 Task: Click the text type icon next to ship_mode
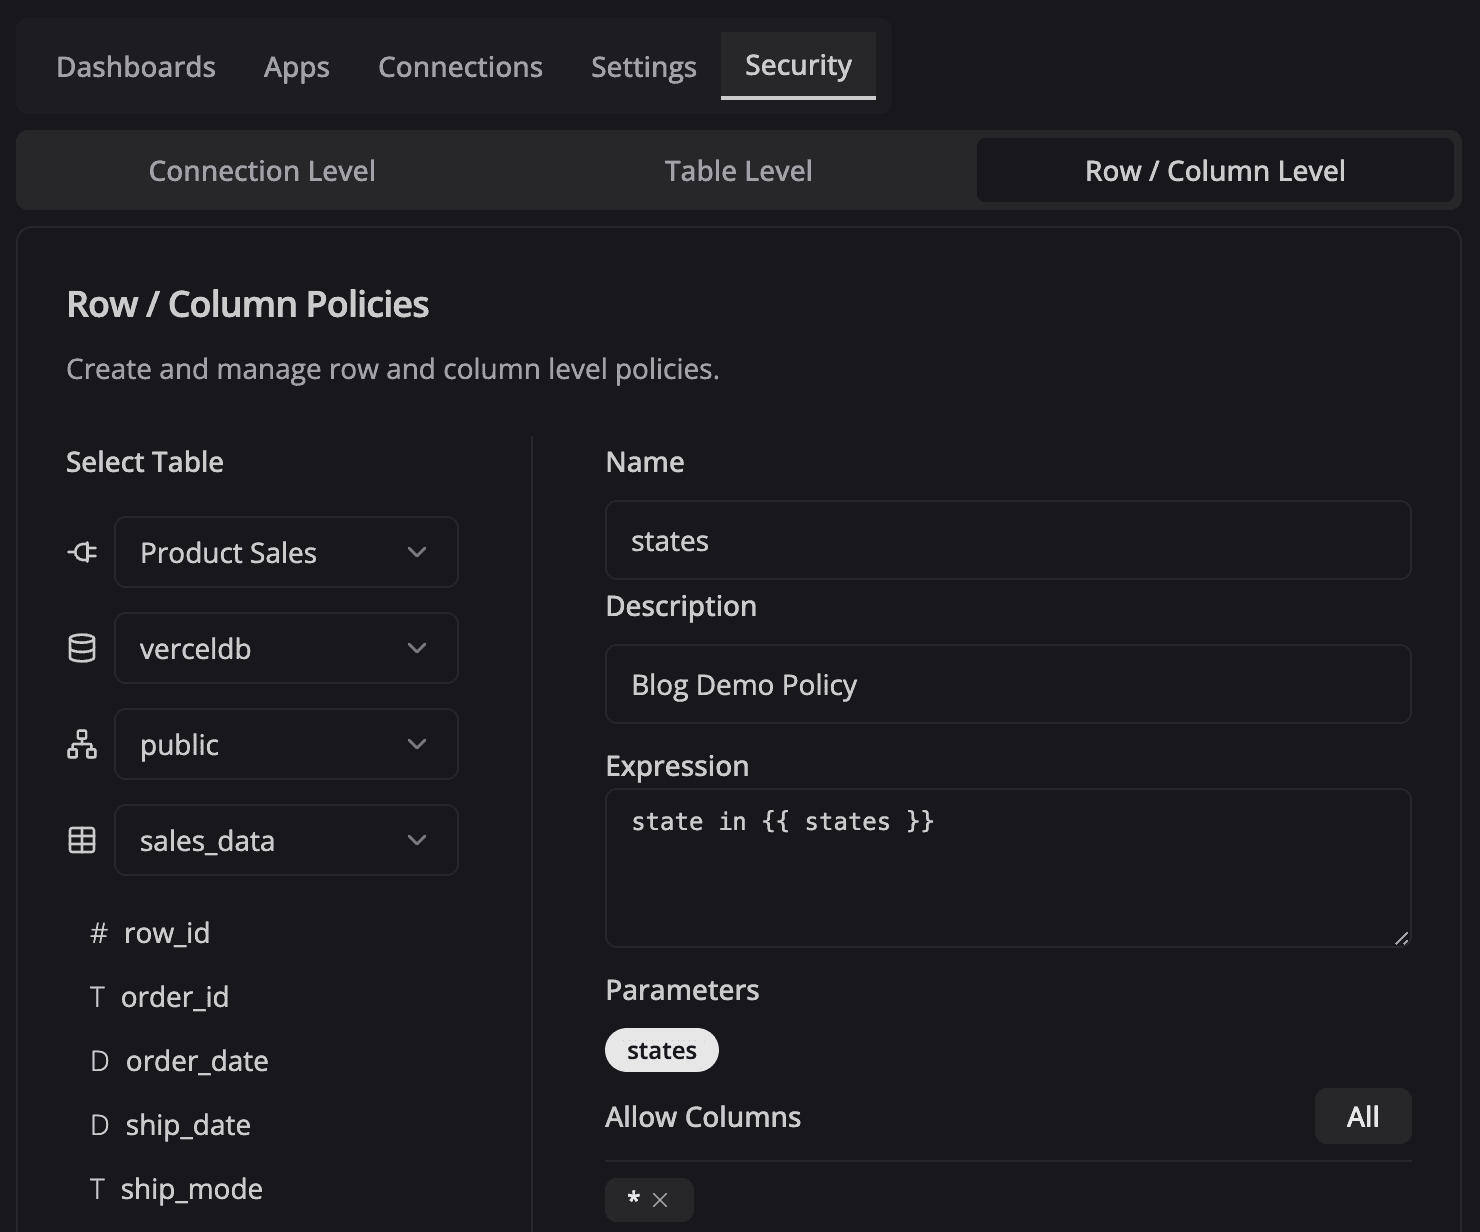tap(97, 1189)
